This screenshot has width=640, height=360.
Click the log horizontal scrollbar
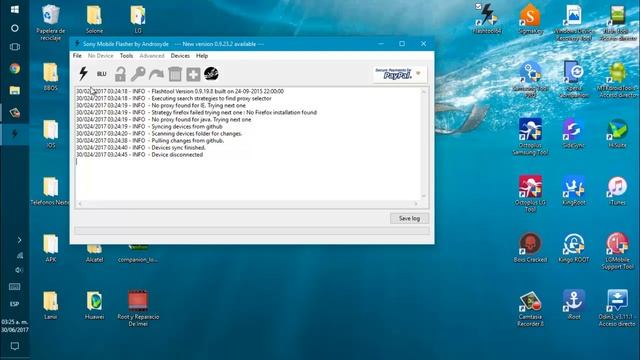248,204
